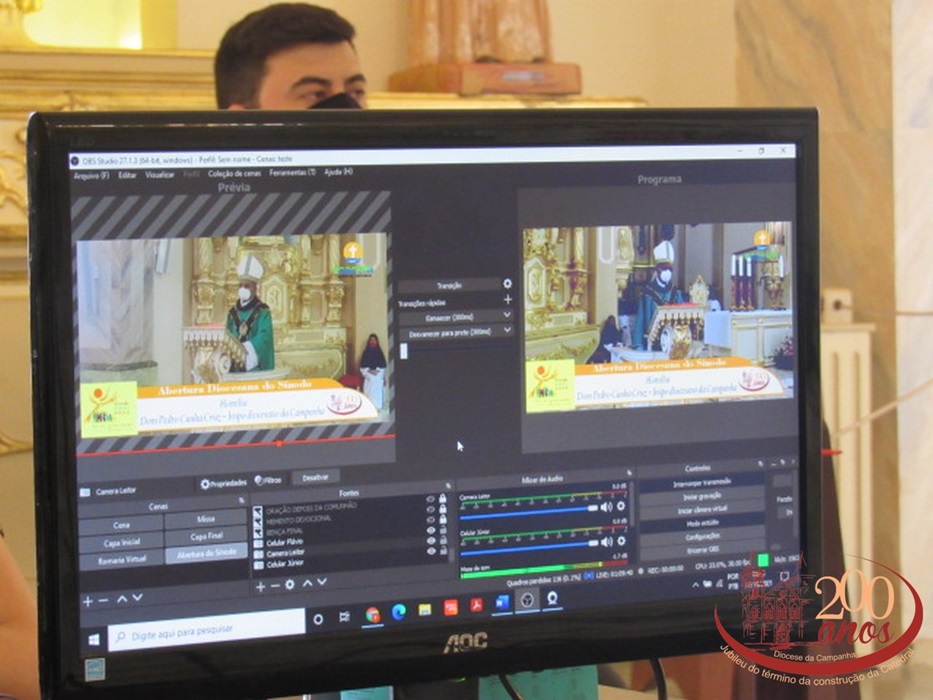Open source properties gear below Fontes list
The width and height of the screenshot is (933, 700).
[290, 585]
